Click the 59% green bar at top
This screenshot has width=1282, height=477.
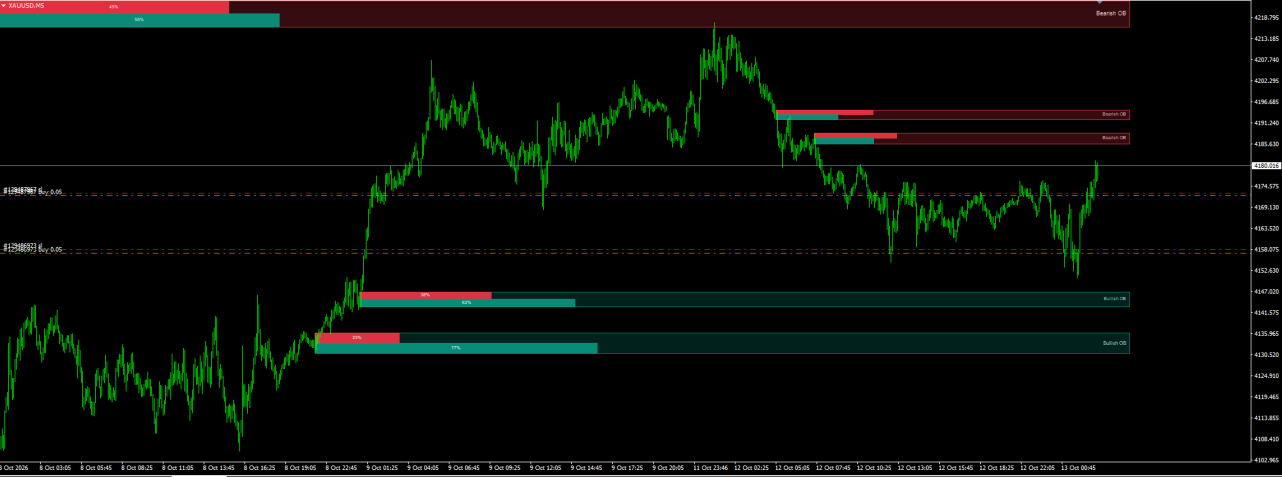(x=139, y=19)
